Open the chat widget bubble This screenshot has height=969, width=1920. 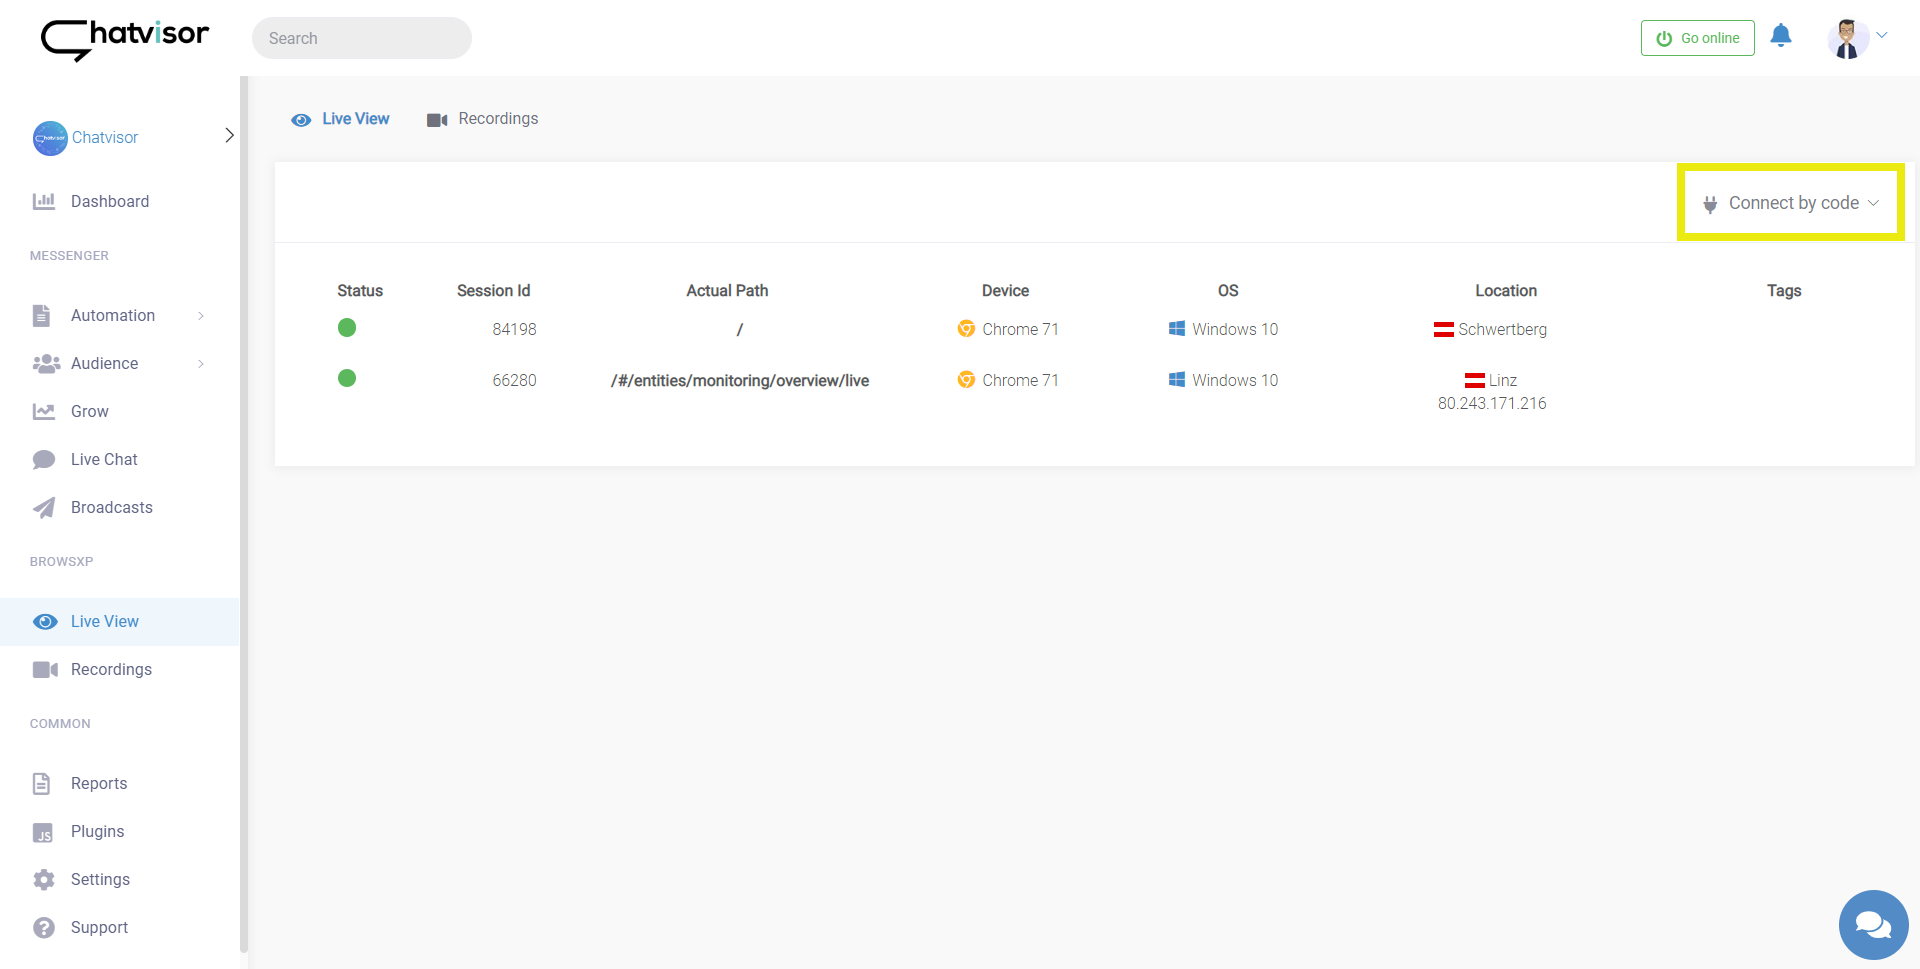tap(1874, 925)
